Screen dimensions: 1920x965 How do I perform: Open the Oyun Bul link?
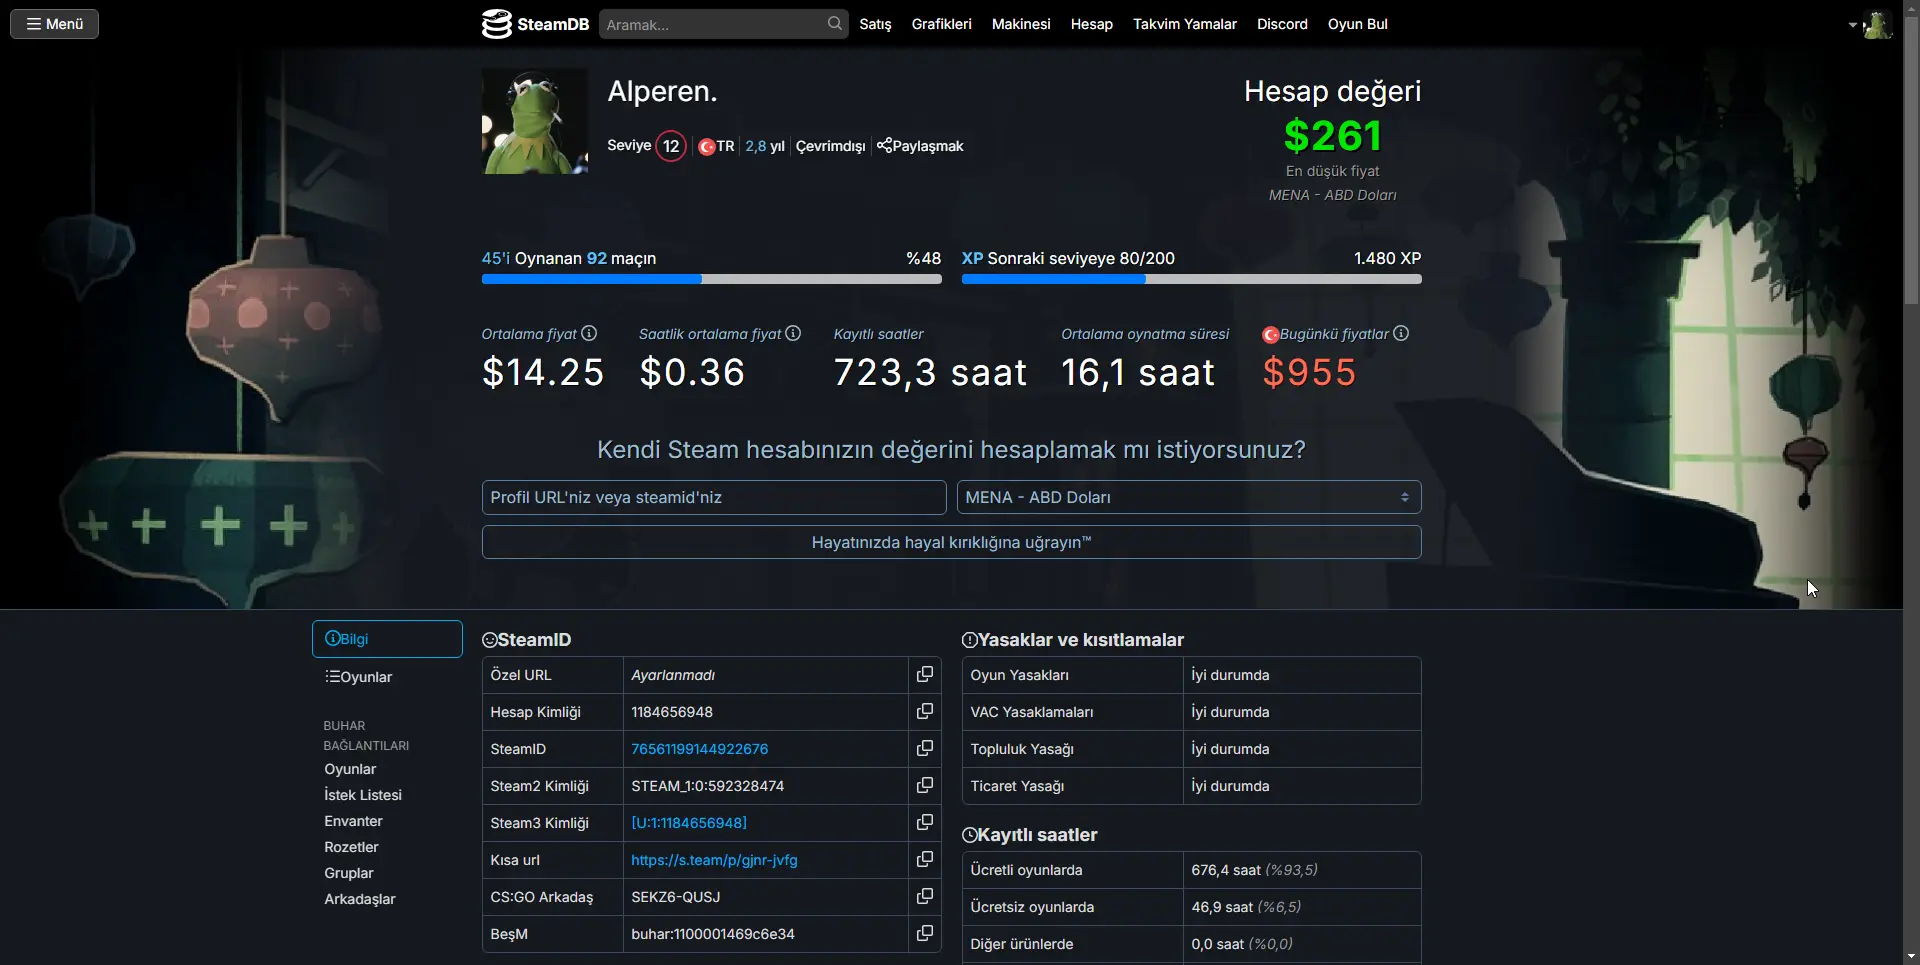point(1357,24)
